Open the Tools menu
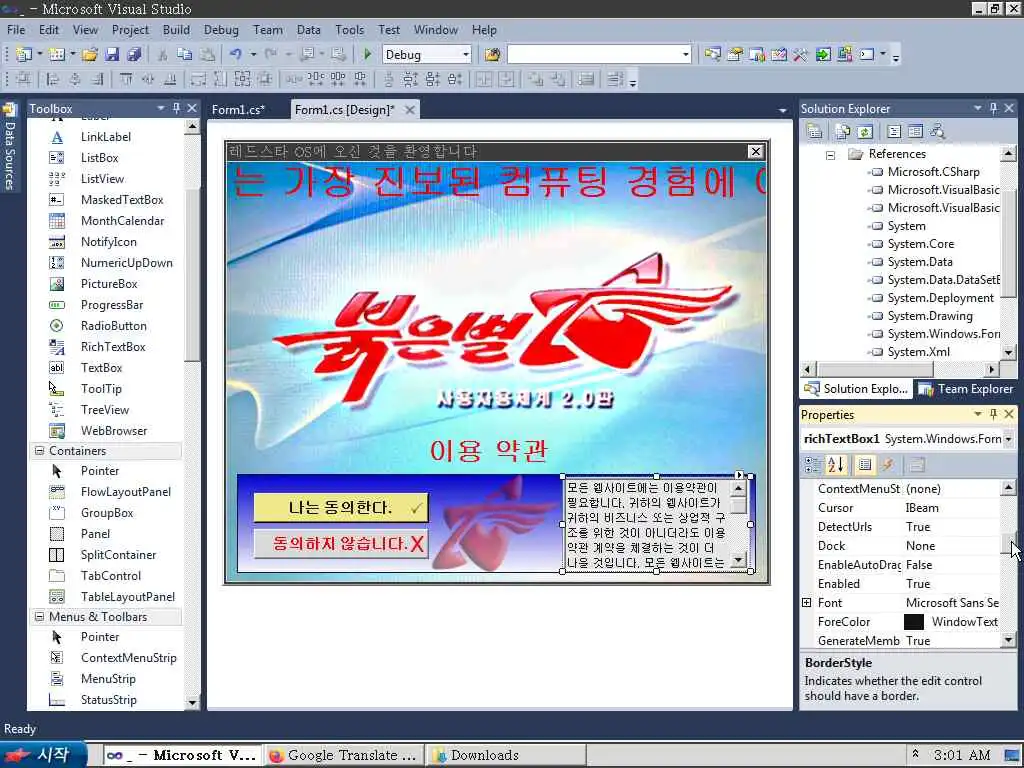This screenshot has width=1024, height=768. point(349,30)
